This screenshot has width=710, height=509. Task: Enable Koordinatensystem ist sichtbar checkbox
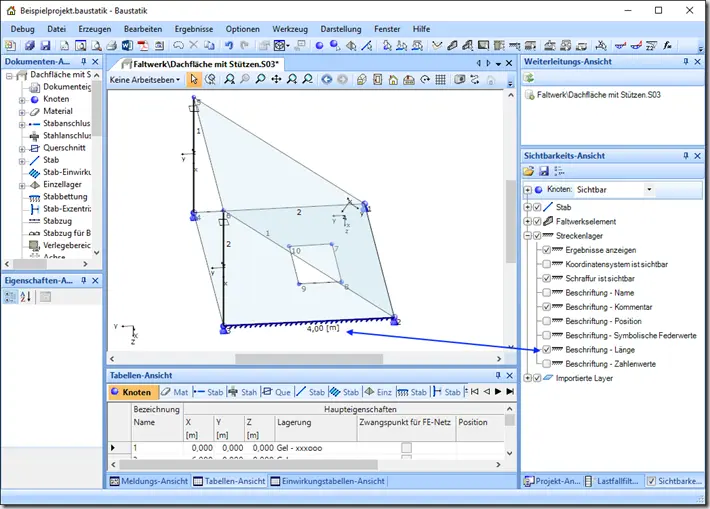(547, 264)
